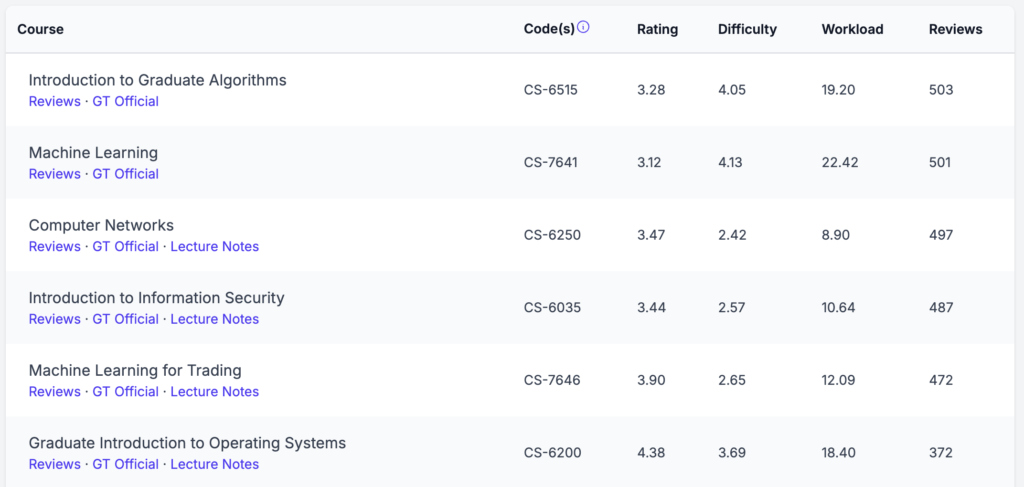Open Lecture Notes for Machine Learning for Trading
The height and width of the screenshot is (487, 1024).
pos(214,392)
